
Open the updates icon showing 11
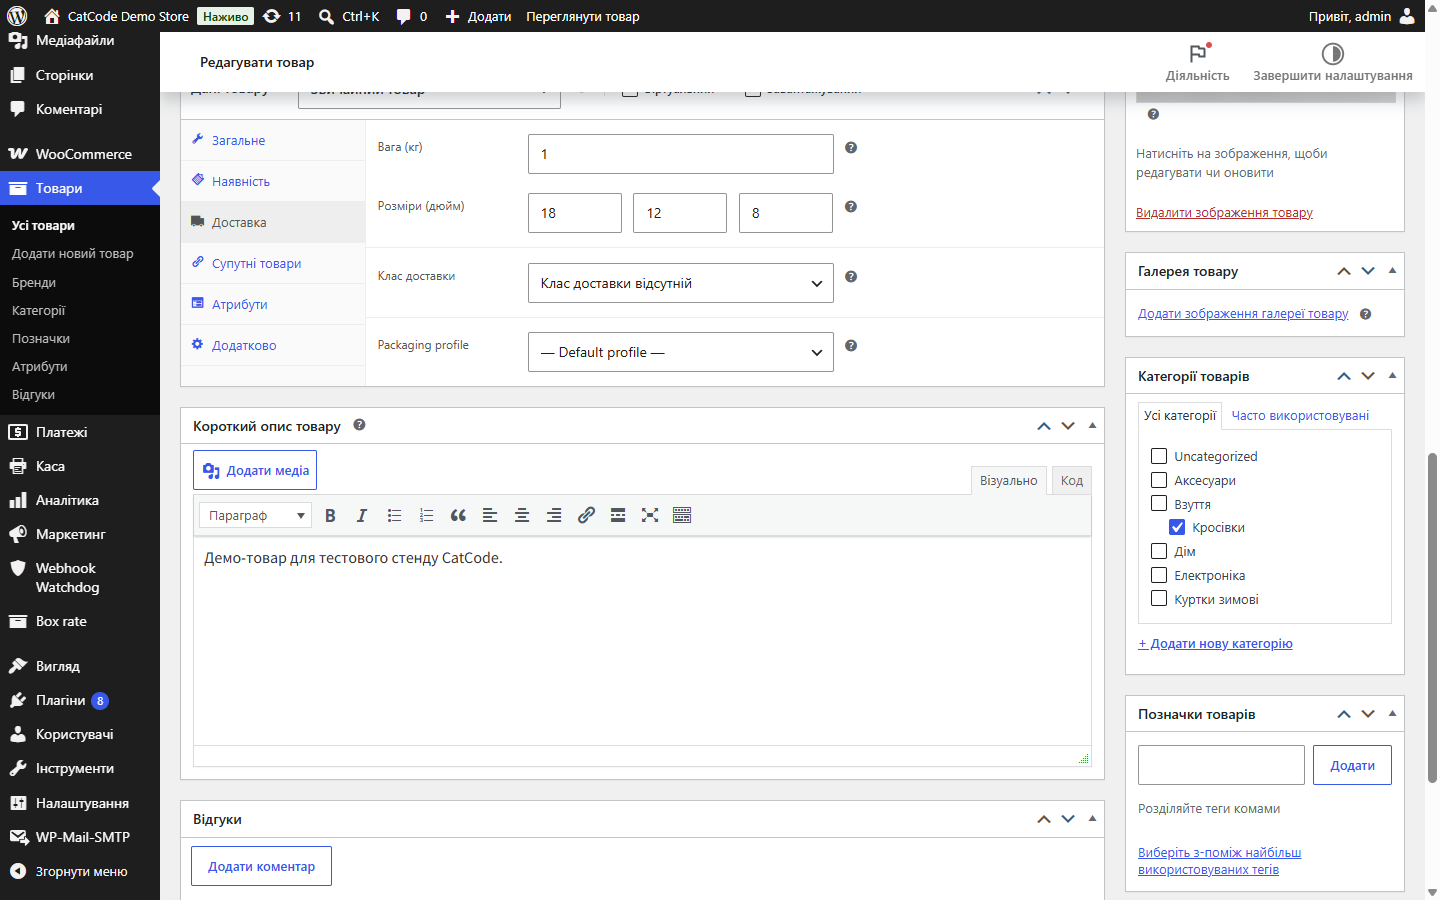point(281,16)
